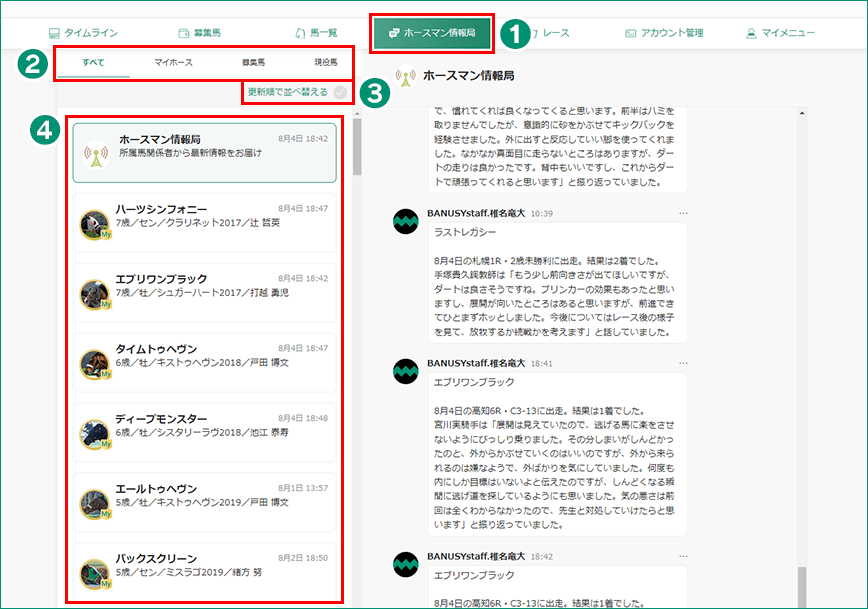Click the antenna icon in ホースマン情報局 list card
868x609 pixels.
(x=96, y=154)
